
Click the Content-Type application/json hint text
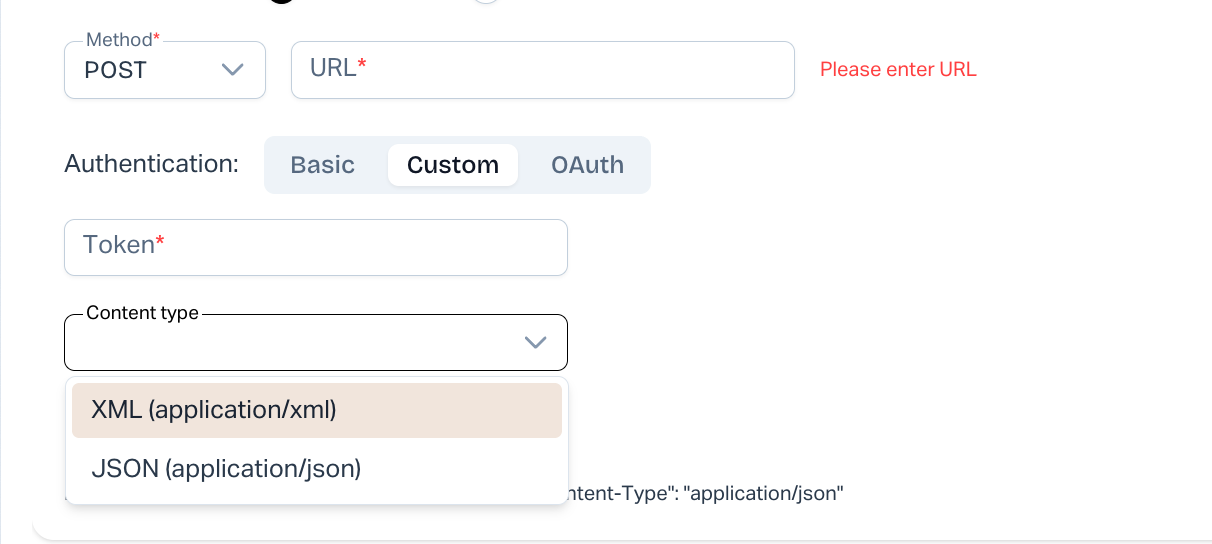click(708, 493)
